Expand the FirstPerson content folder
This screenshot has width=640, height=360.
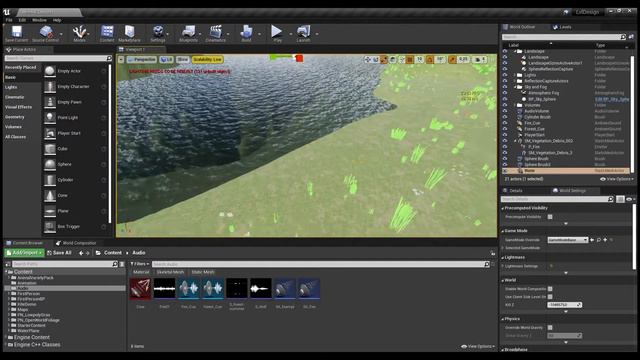[x=9, y=294]
